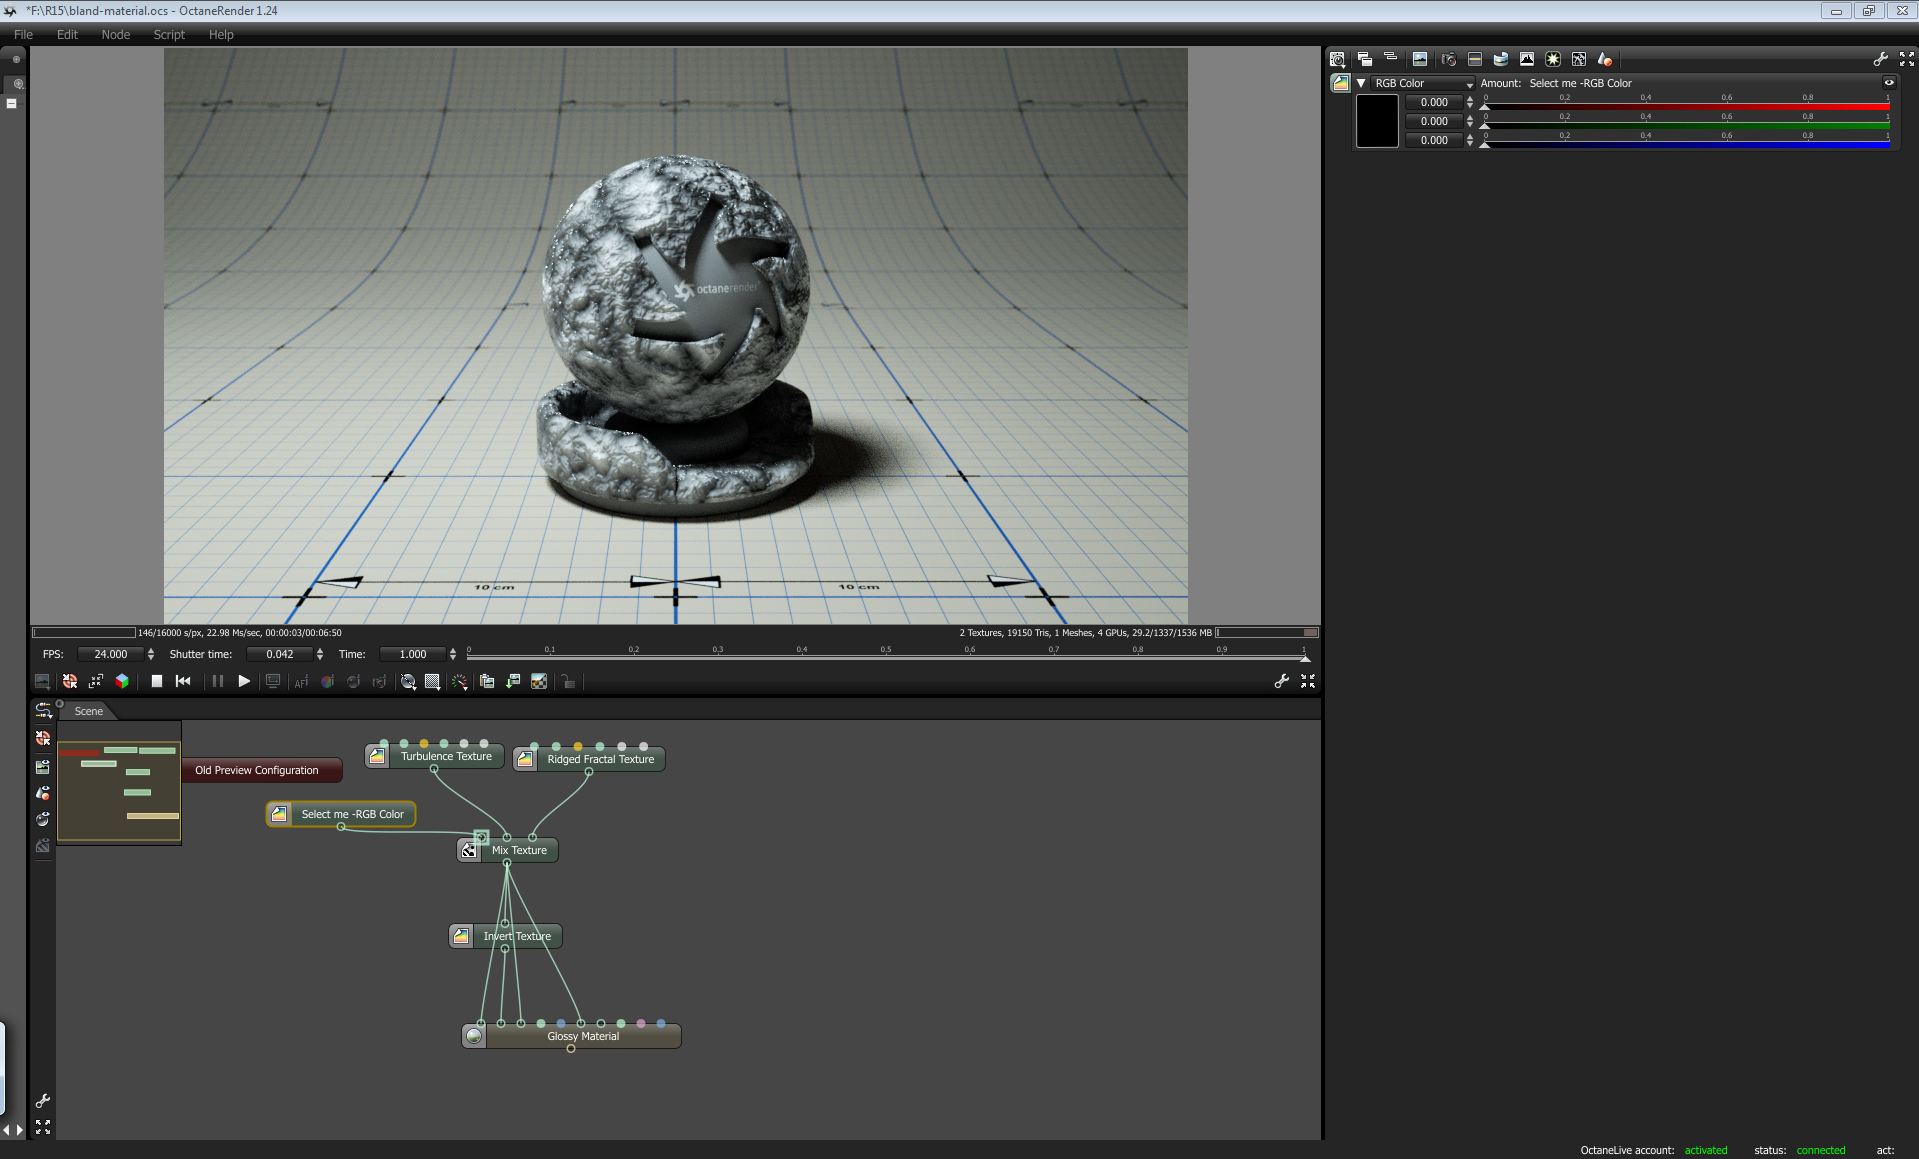Pause the rendering
The height and width of the screenshot is (1159, 1919).
(x=217, y=681)
